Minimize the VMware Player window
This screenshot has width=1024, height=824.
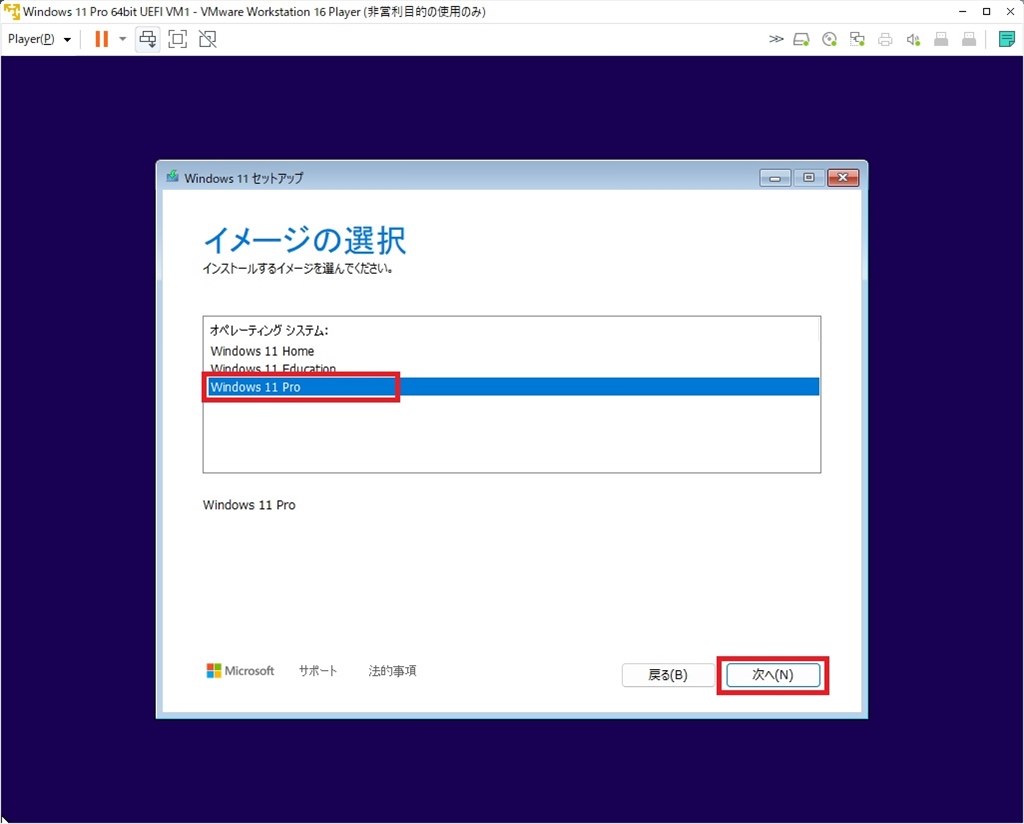[x=963, y=12]
